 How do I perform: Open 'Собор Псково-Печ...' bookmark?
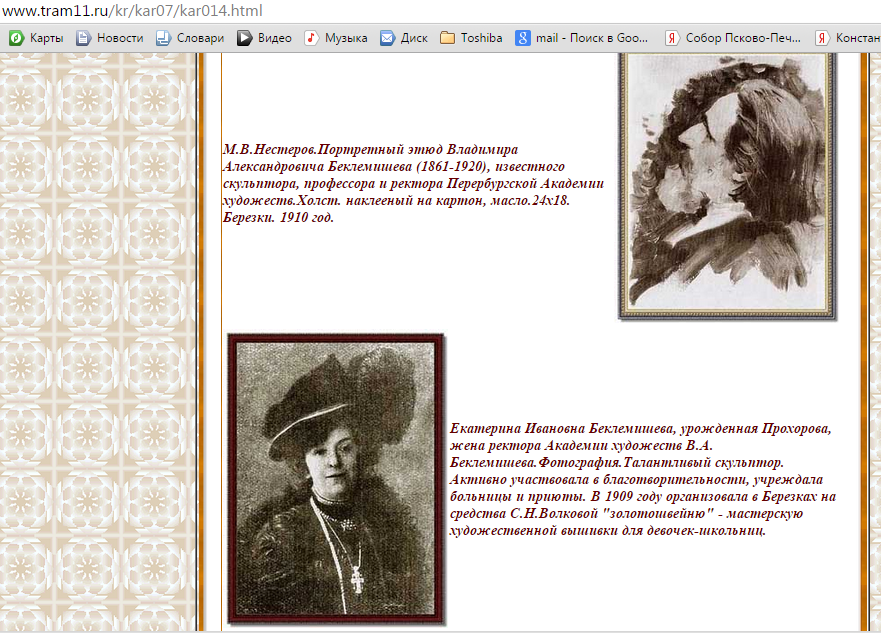click(x=743, y=38)
